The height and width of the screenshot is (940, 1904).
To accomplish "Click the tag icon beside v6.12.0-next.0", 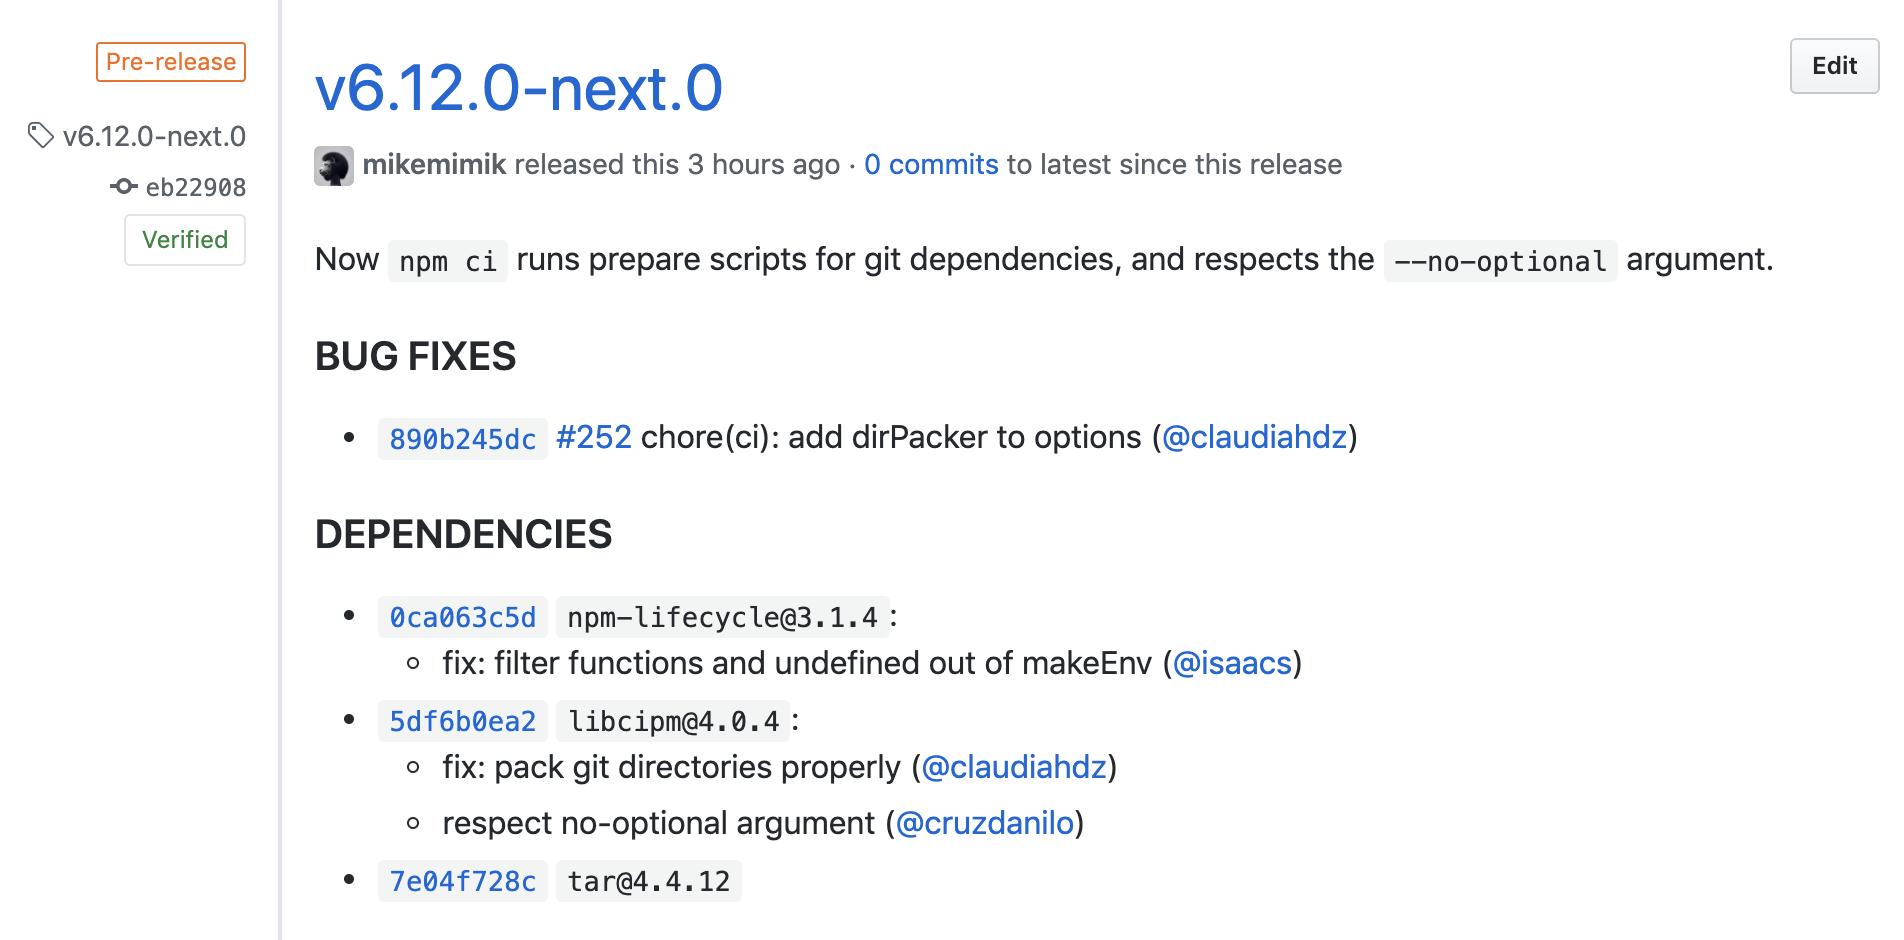I will tap(41, 135).
